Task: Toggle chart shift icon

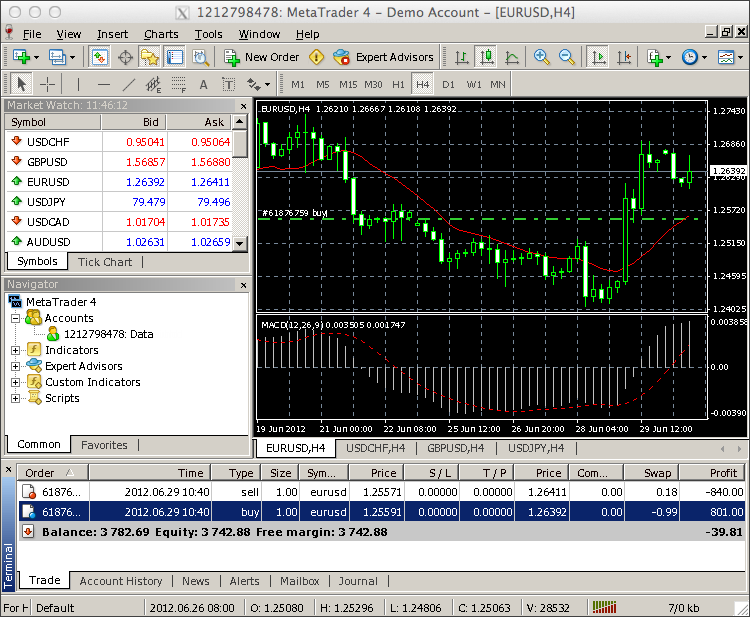Action: pos(624,57)
